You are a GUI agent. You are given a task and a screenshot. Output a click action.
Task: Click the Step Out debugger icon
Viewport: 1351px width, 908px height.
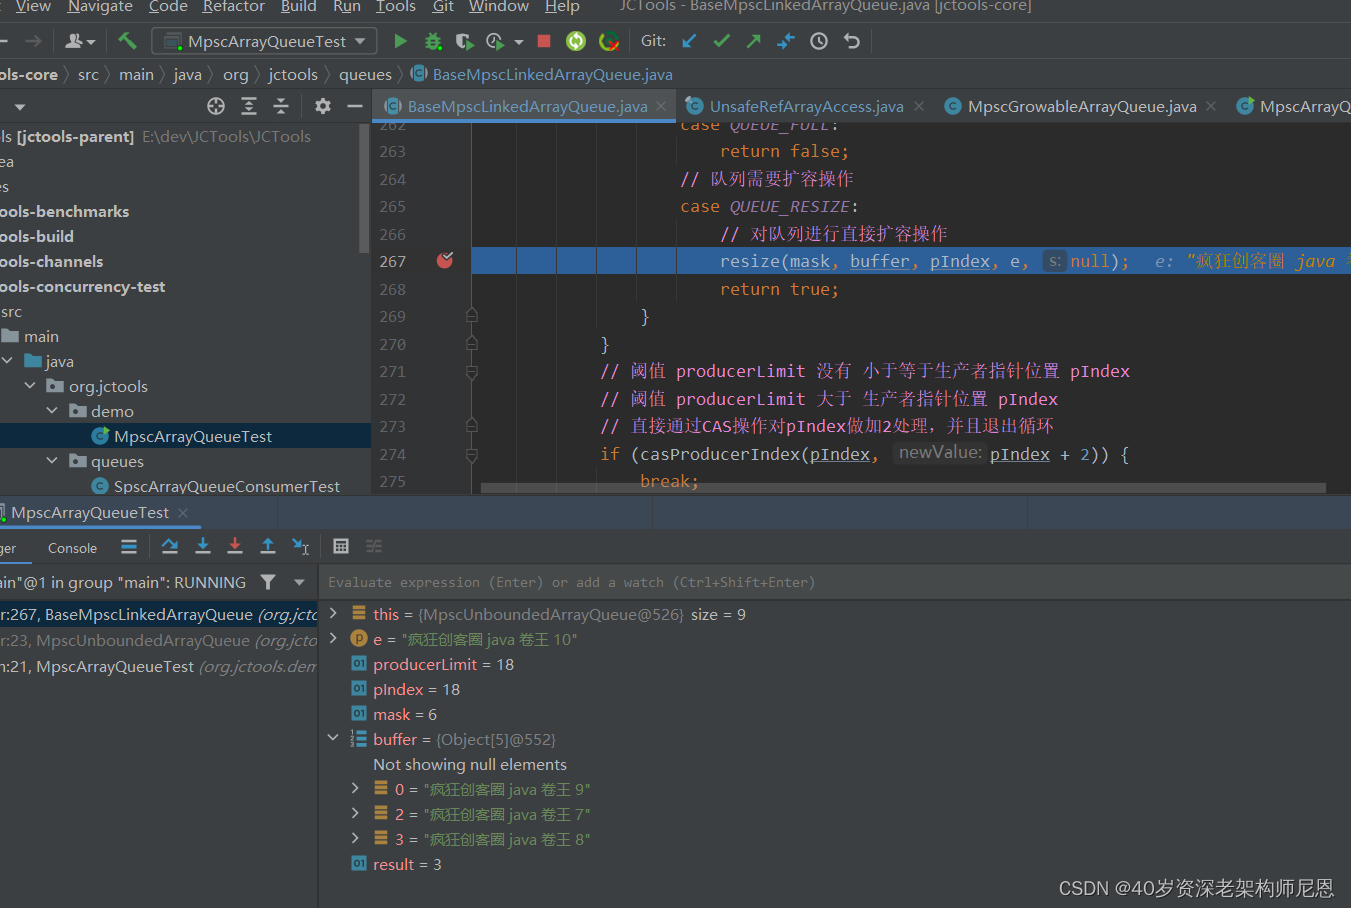coord(268,546)
